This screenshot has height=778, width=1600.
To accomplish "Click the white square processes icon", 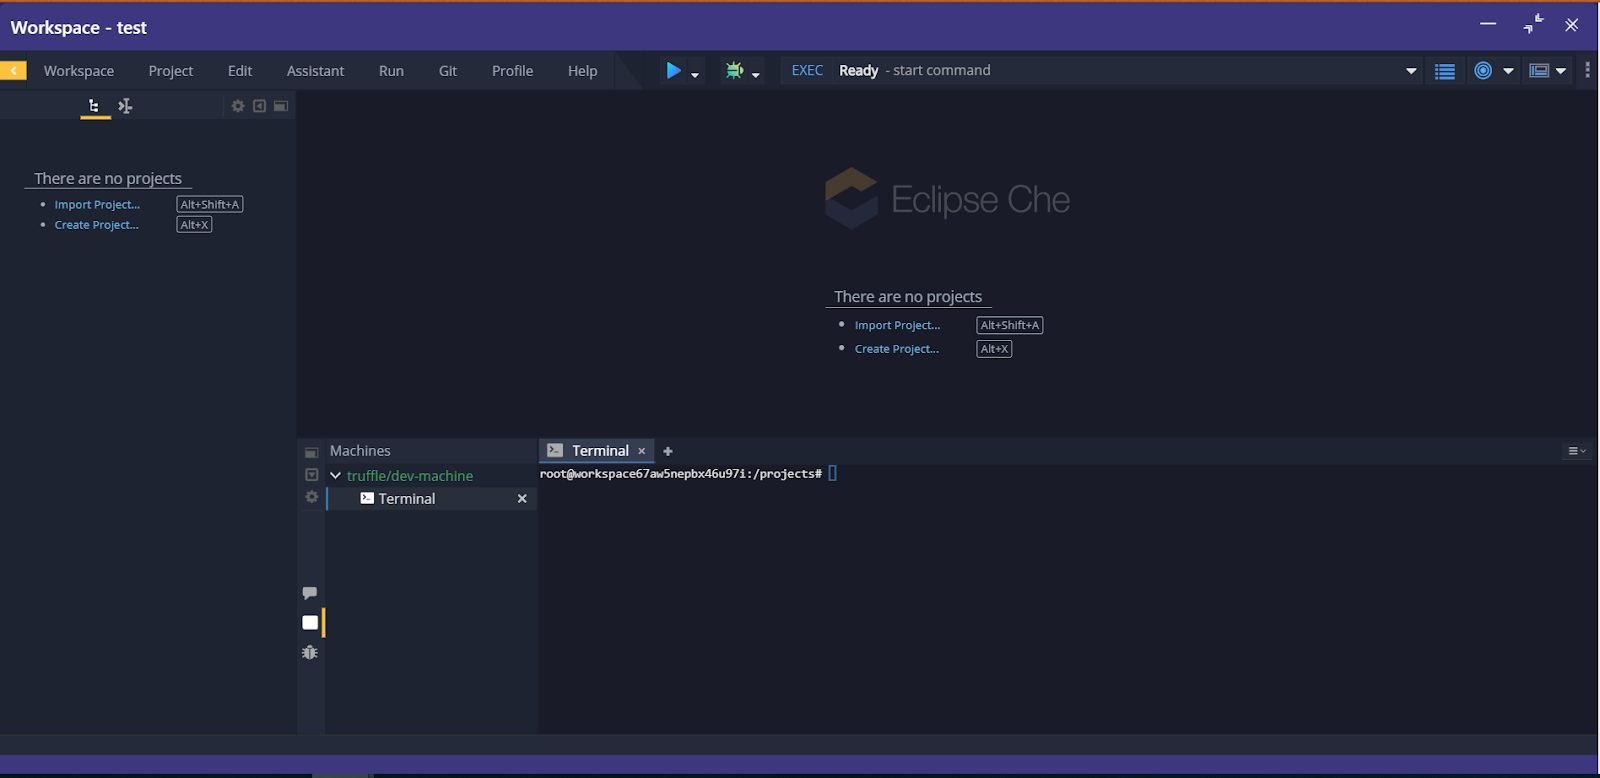I will pyautogui.click(x=310, y=622).
